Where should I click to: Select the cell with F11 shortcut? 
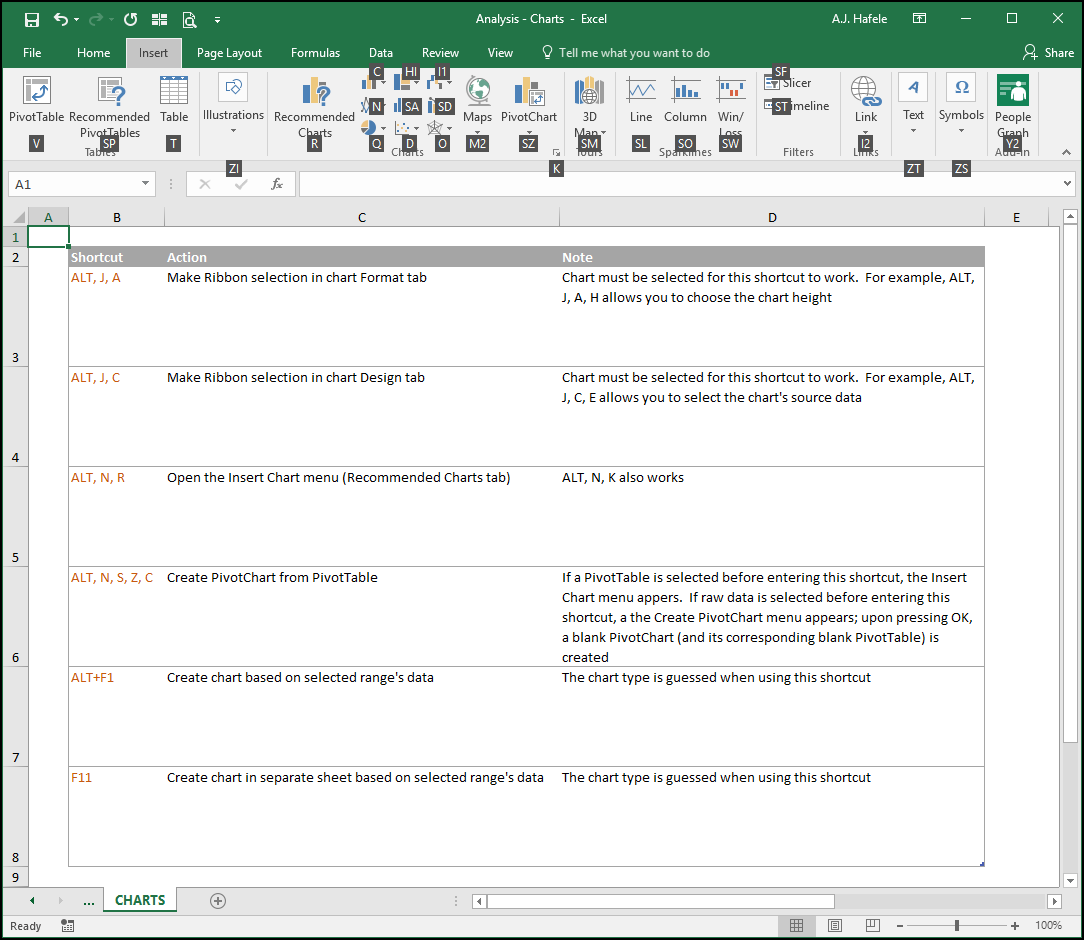pos(117,816)
